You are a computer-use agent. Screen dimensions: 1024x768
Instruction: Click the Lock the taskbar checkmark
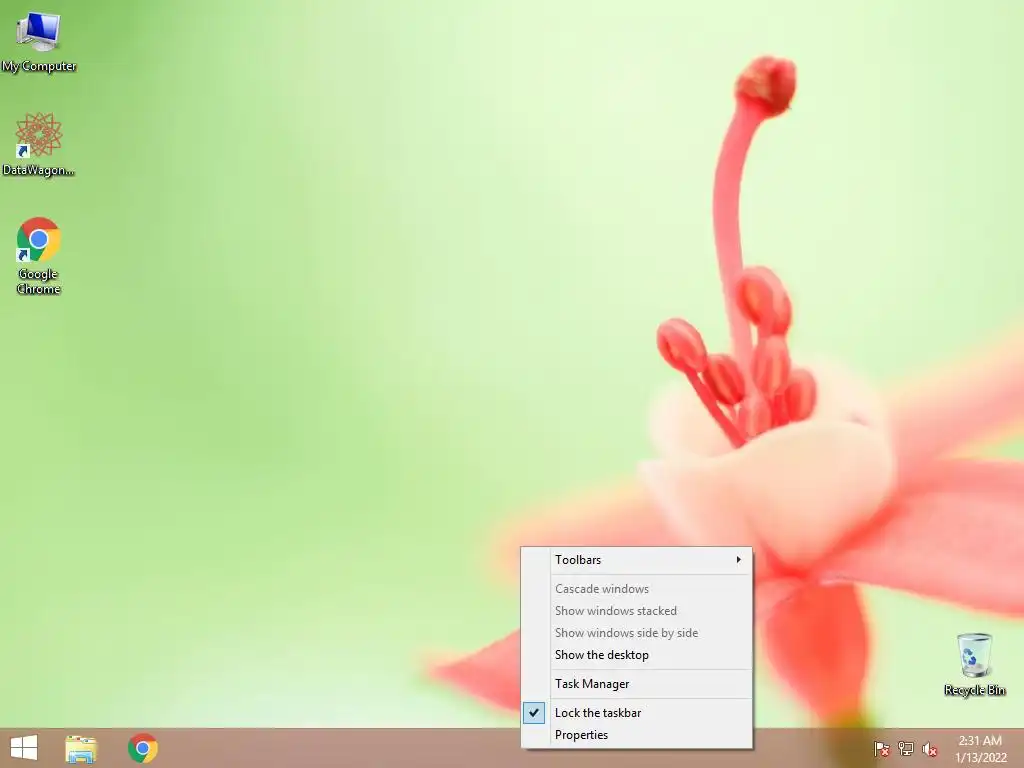534,712
